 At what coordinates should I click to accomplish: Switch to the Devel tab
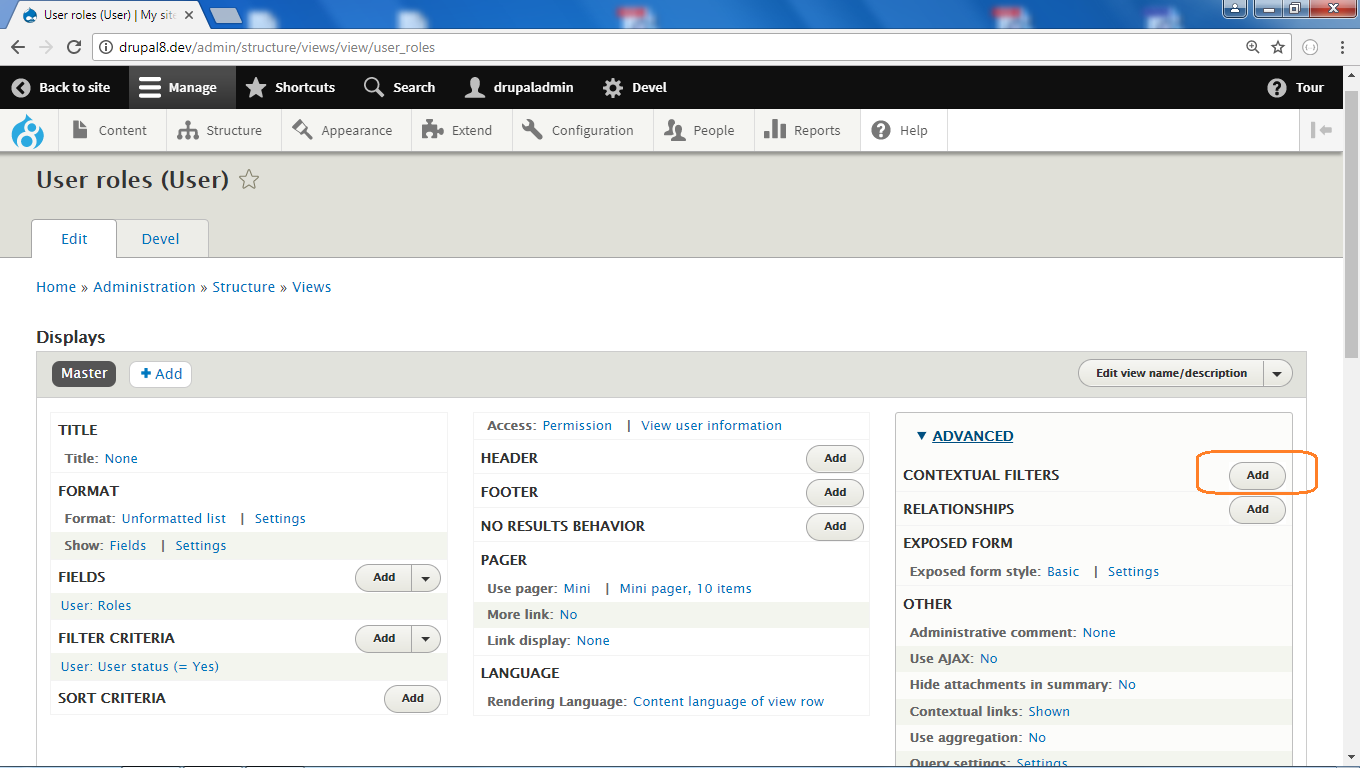pyautogui.click(x=160, y=238)
